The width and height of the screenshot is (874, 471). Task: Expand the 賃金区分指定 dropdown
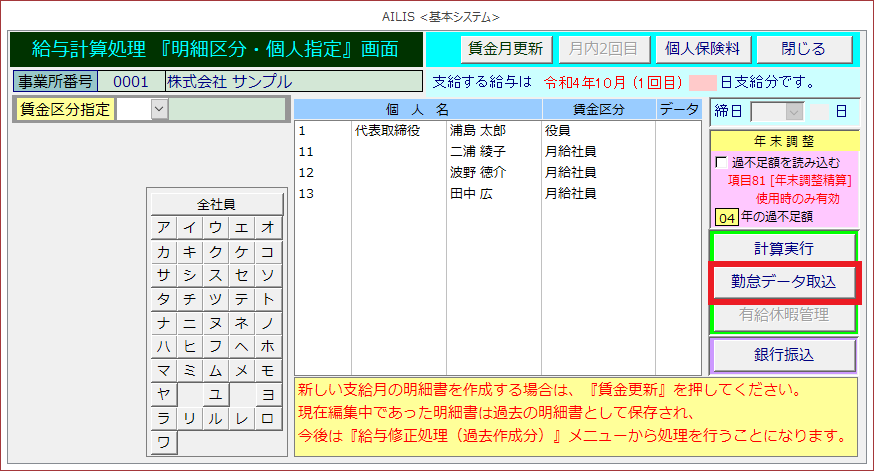point(159,109)
